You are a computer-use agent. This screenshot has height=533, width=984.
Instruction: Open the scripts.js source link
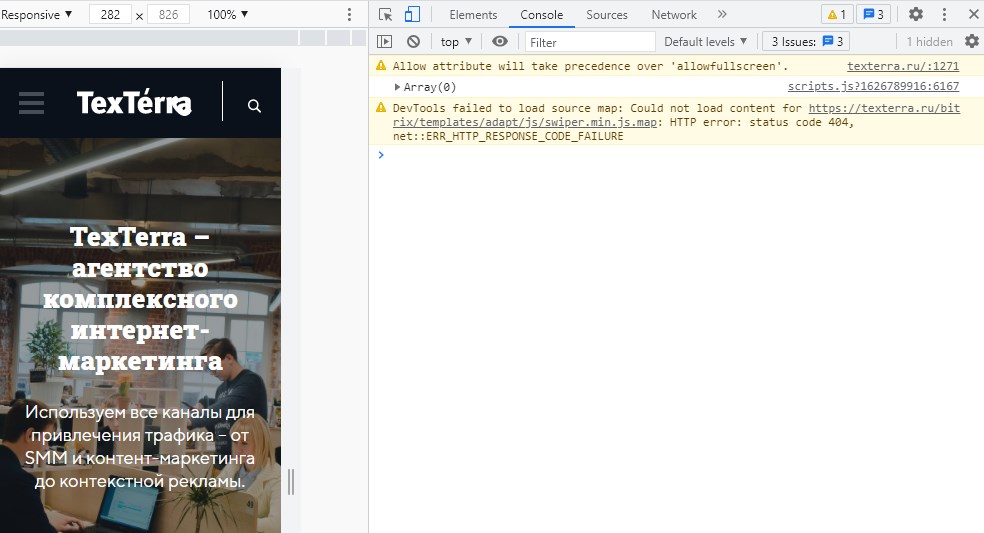(873, 87)
